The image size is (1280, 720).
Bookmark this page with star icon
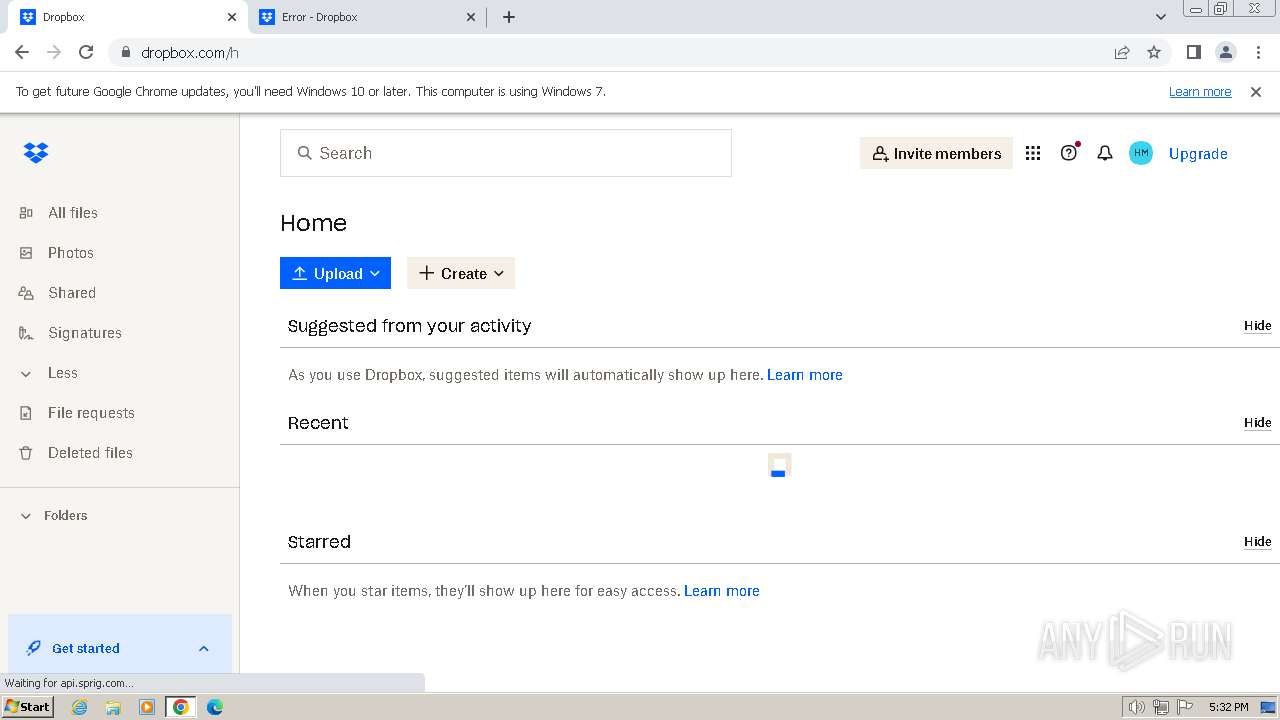click(1154, 52)
